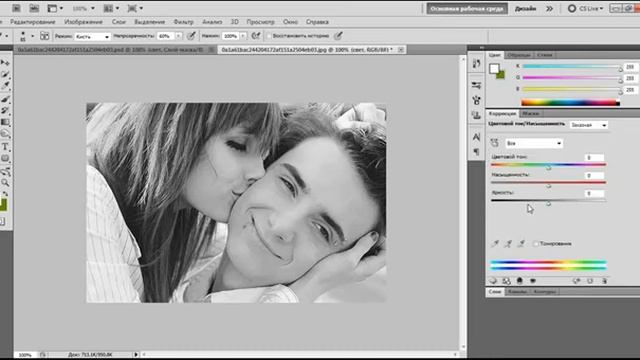Toggle tablet pressure for opacity icon
The image size is (640, 360).
(191, 36)
